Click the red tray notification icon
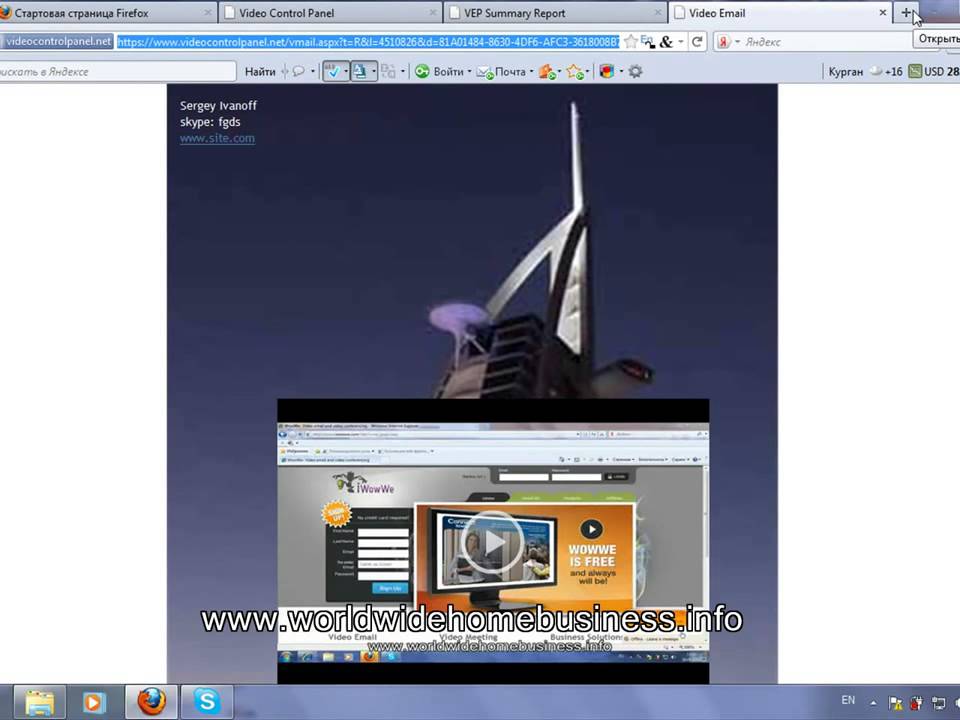This screenshot has height=720, width=960. point(917,703)
